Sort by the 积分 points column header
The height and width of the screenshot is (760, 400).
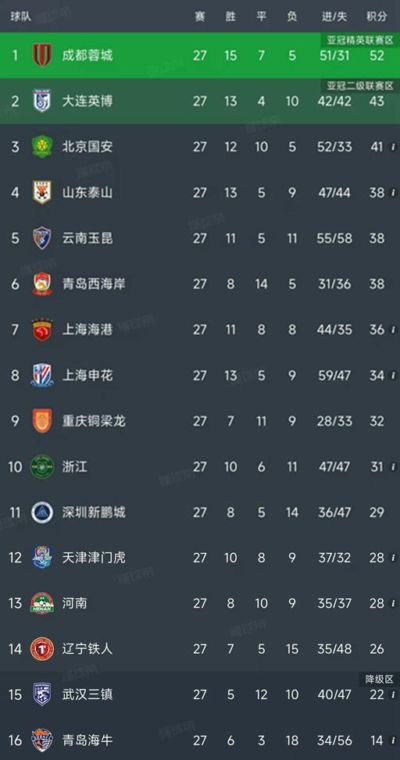point(377,16)
